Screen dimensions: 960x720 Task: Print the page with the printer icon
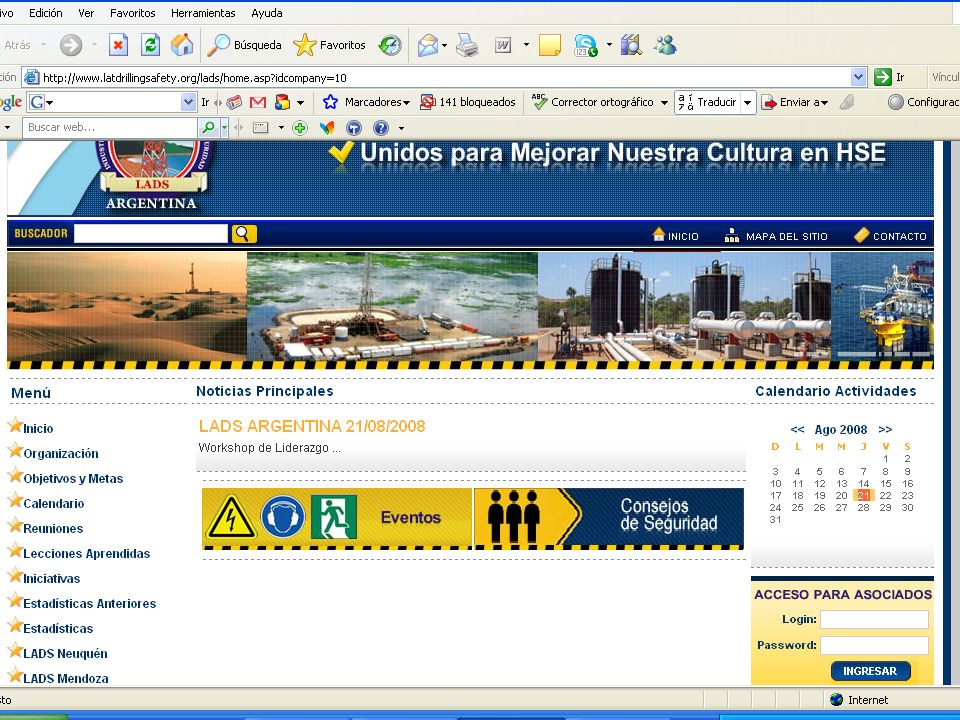[467, 45]
